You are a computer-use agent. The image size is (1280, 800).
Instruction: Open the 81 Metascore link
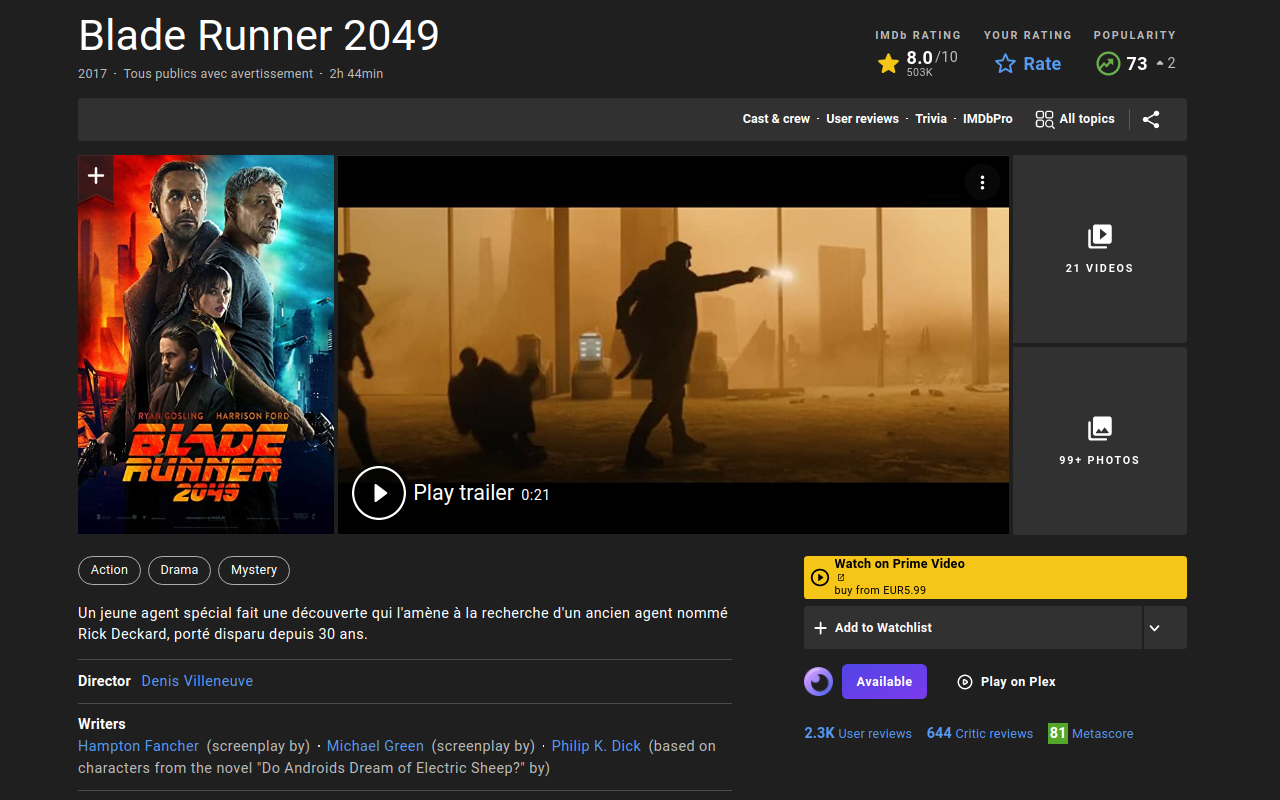1090,733
